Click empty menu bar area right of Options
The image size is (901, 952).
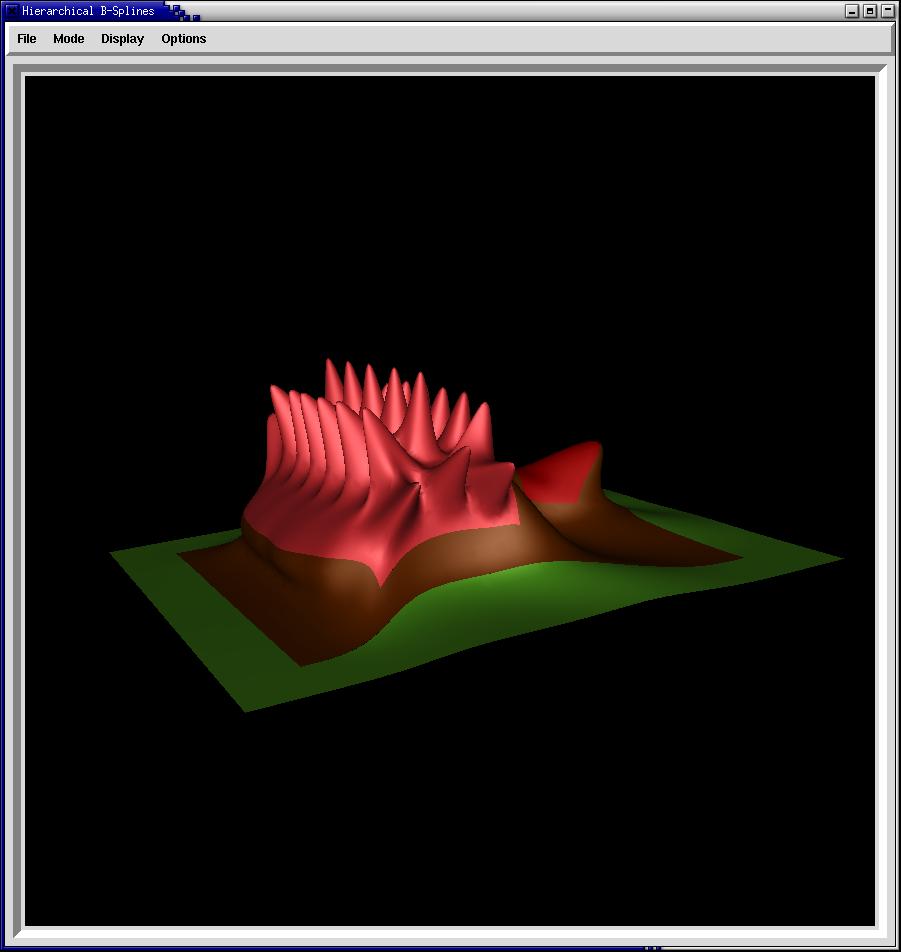point(550,39)
